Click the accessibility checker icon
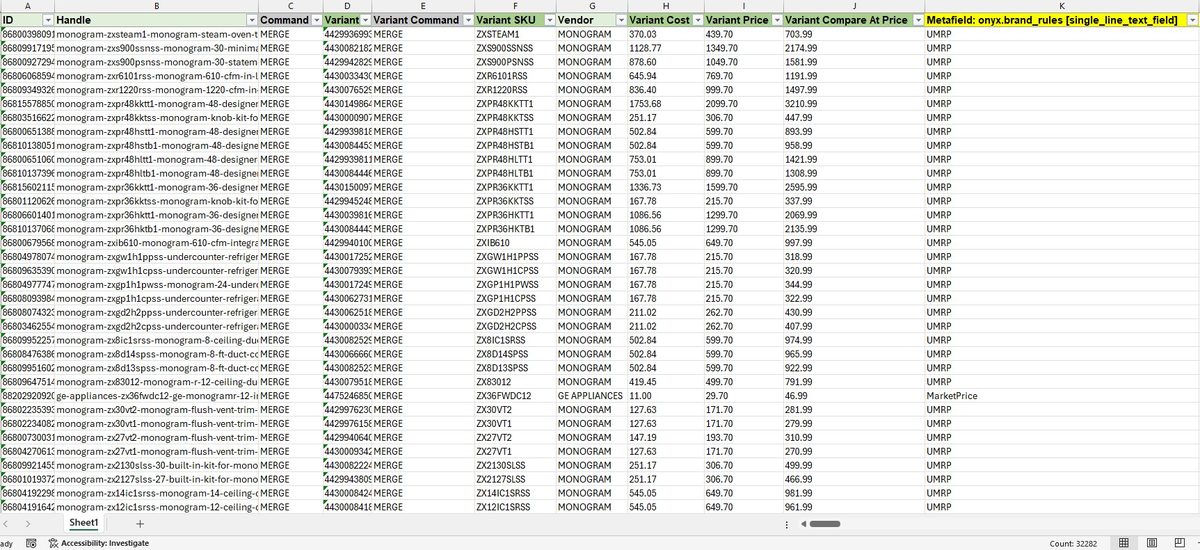Screen dimensions: 1200x550 pyautogui.click(x=53, y=542)
